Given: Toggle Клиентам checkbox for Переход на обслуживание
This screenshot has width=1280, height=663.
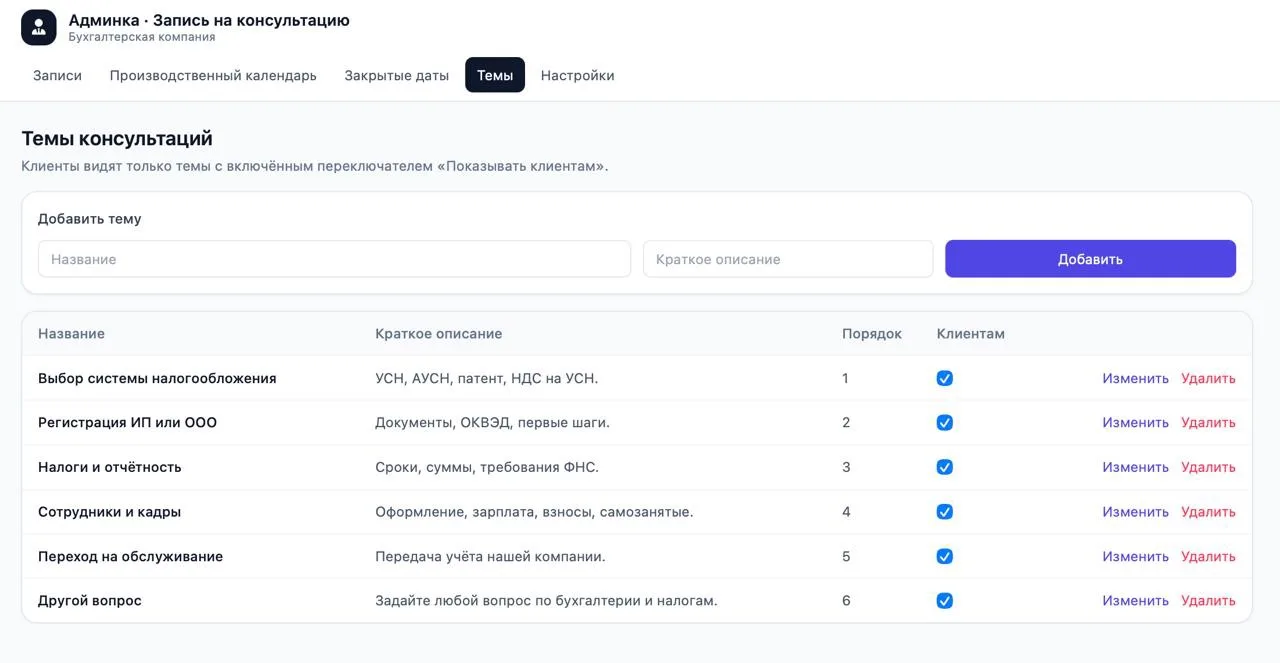Looking at the screenshot, I should (x=945, y=556).
